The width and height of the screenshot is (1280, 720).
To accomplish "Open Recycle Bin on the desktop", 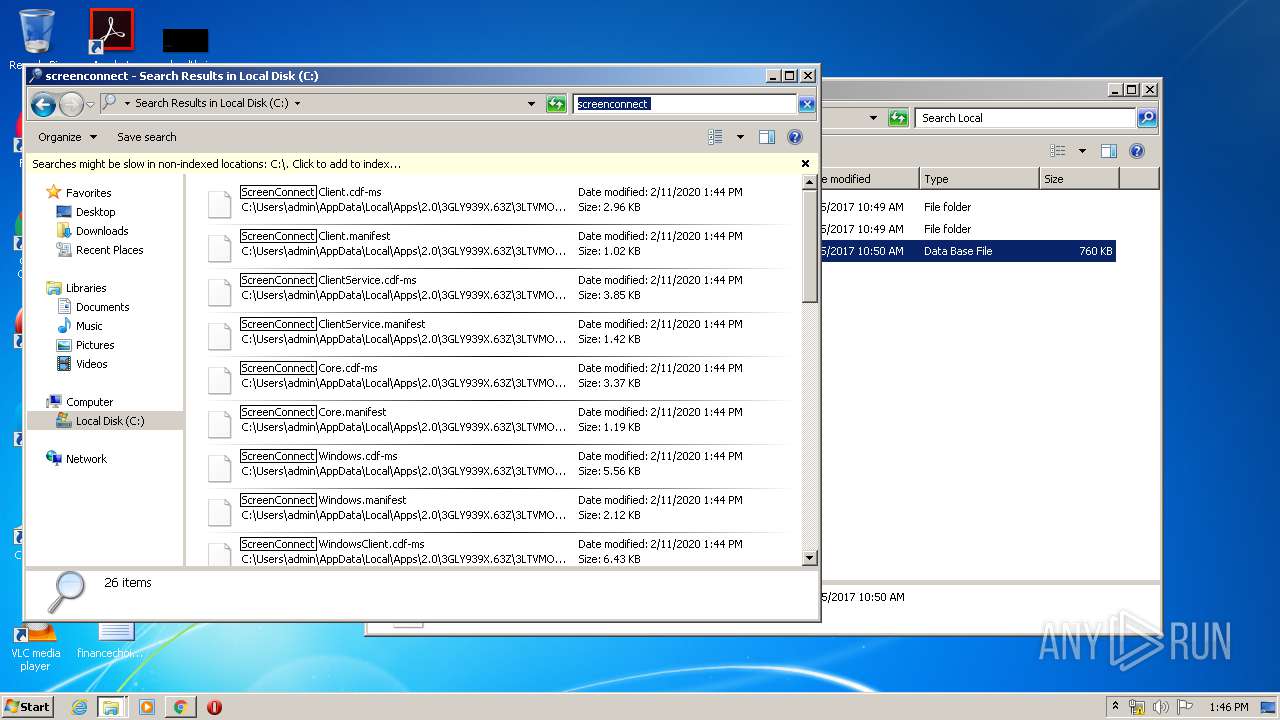I will click(37, 32).
